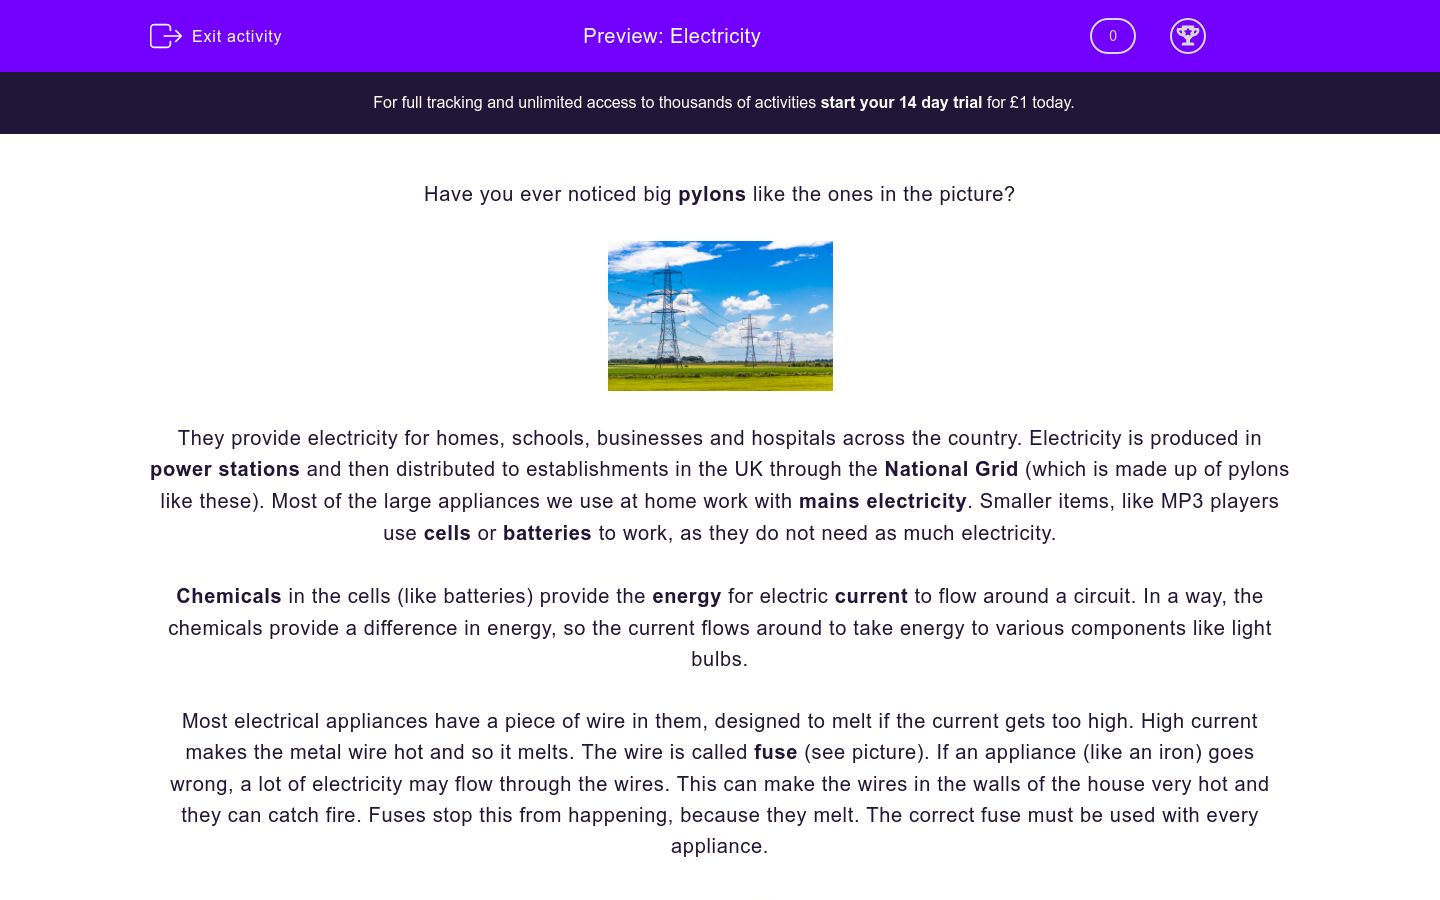Click the start your 14 day trial link

pyautogui.click(x=900, y=102)
